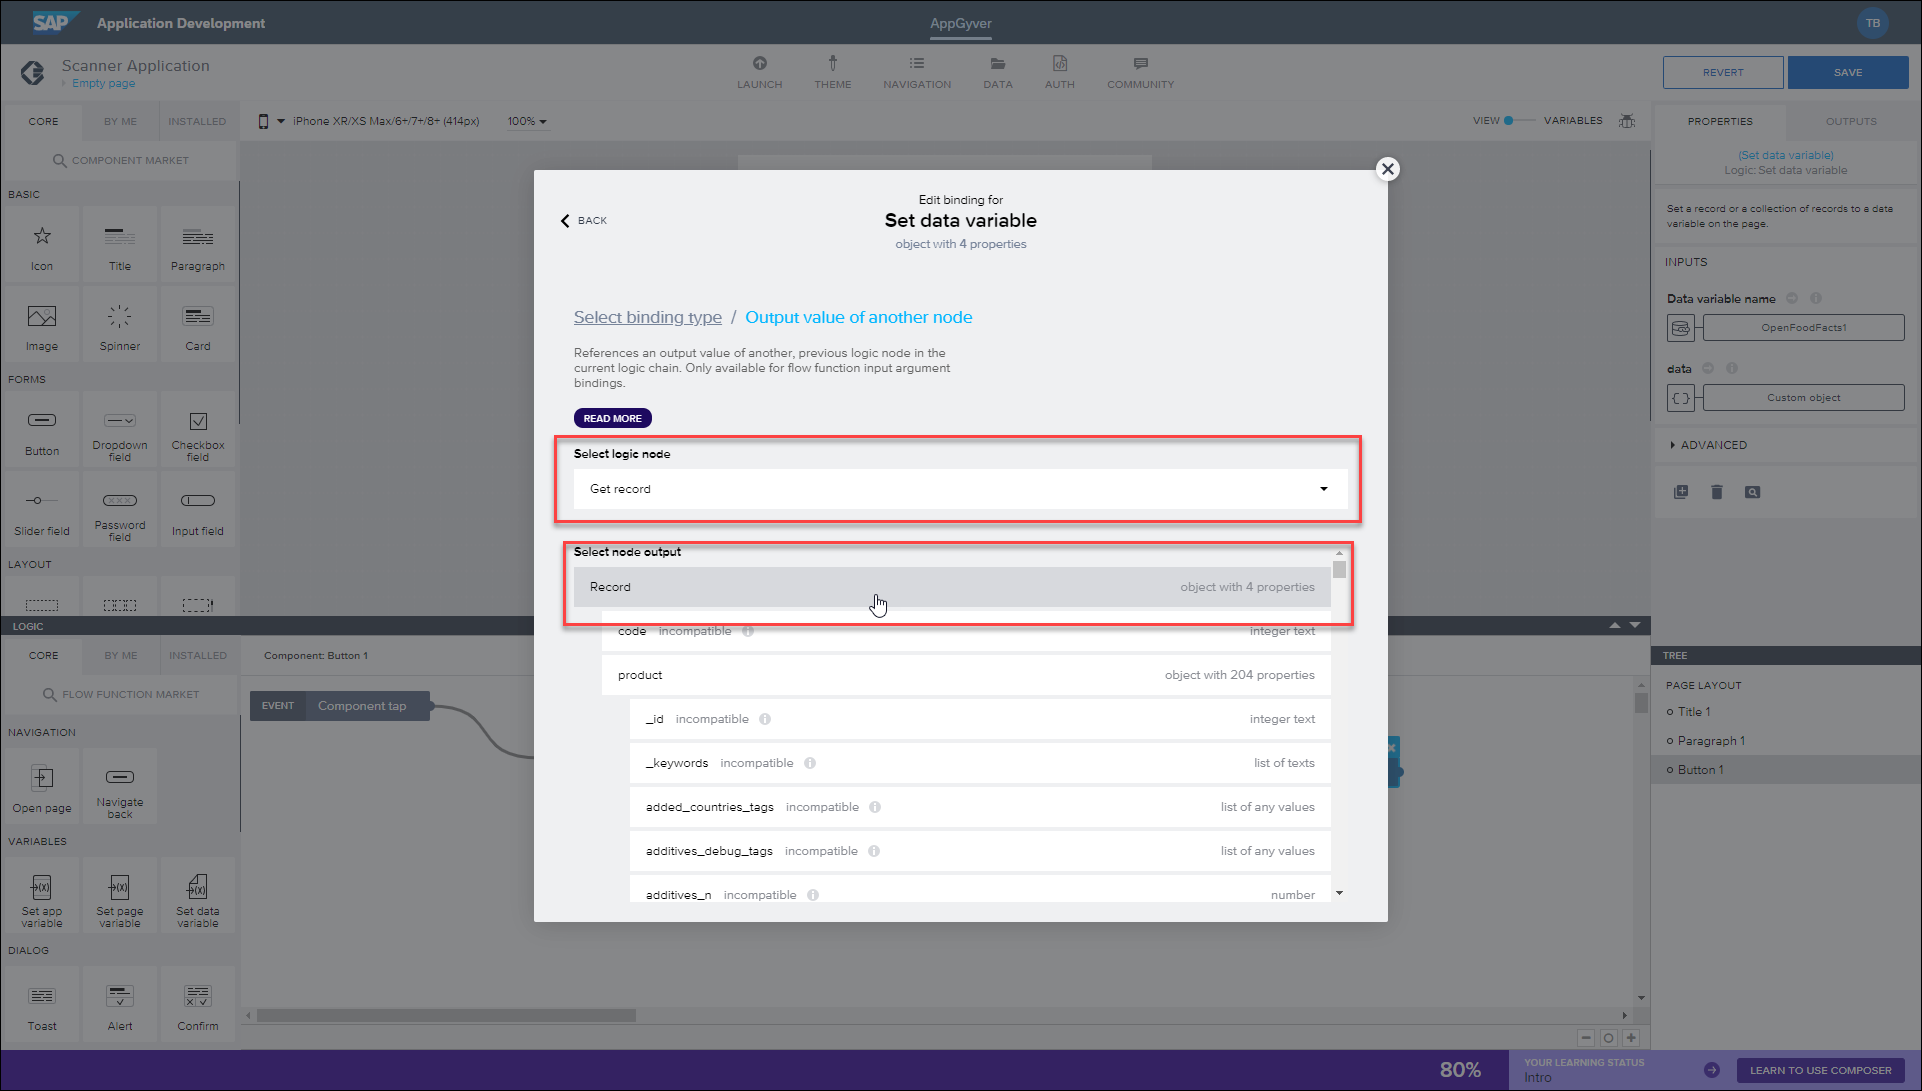Click the Select binding type link
The image size is (1922, 1091).
coord(647,317)
